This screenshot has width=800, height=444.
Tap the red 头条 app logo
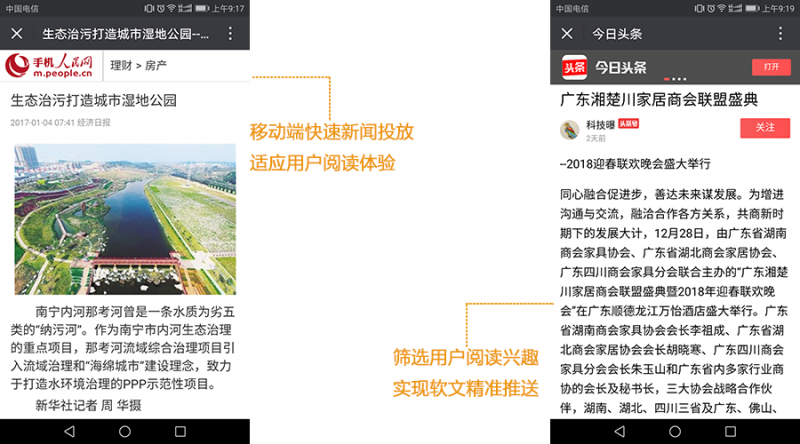point(573,66)
